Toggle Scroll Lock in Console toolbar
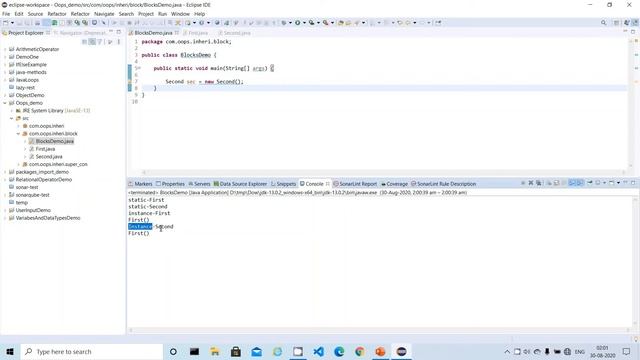Screen dimensions: 640x360 click(556, 183)
